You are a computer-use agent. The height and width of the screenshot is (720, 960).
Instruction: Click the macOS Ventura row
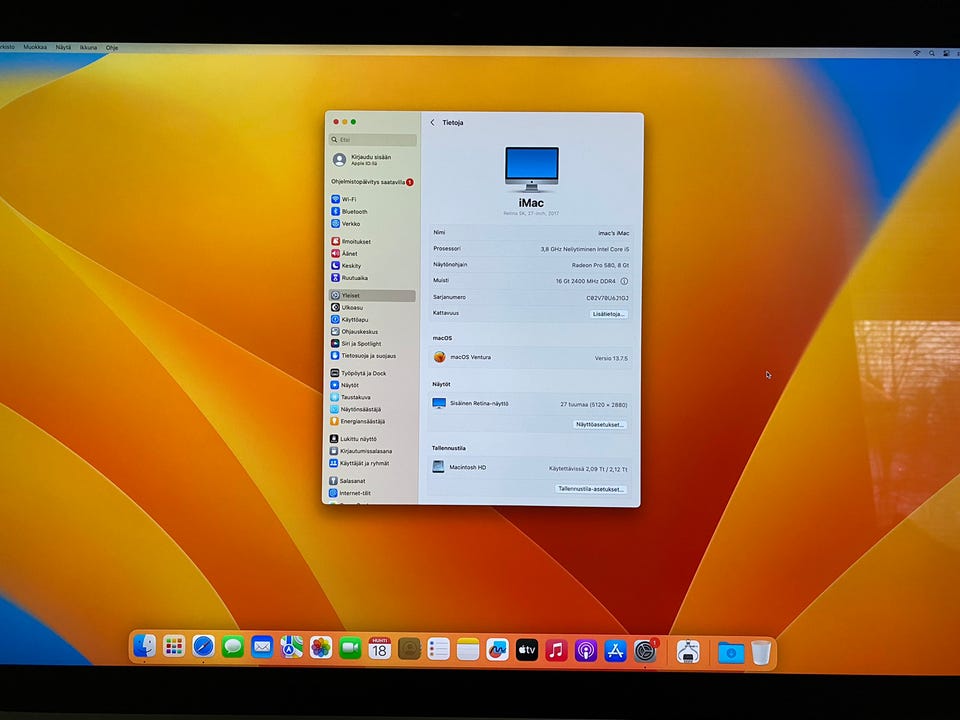click(530, 358)
